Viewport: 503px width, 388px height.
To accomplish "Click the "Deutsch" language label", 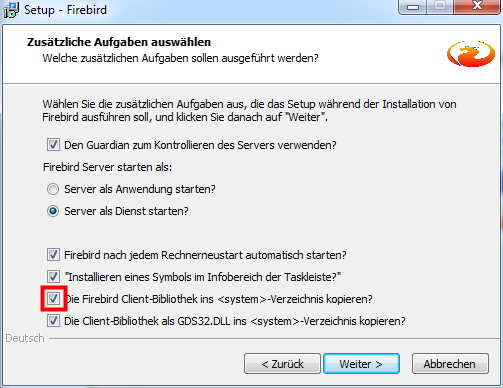I will click(25, 338).
